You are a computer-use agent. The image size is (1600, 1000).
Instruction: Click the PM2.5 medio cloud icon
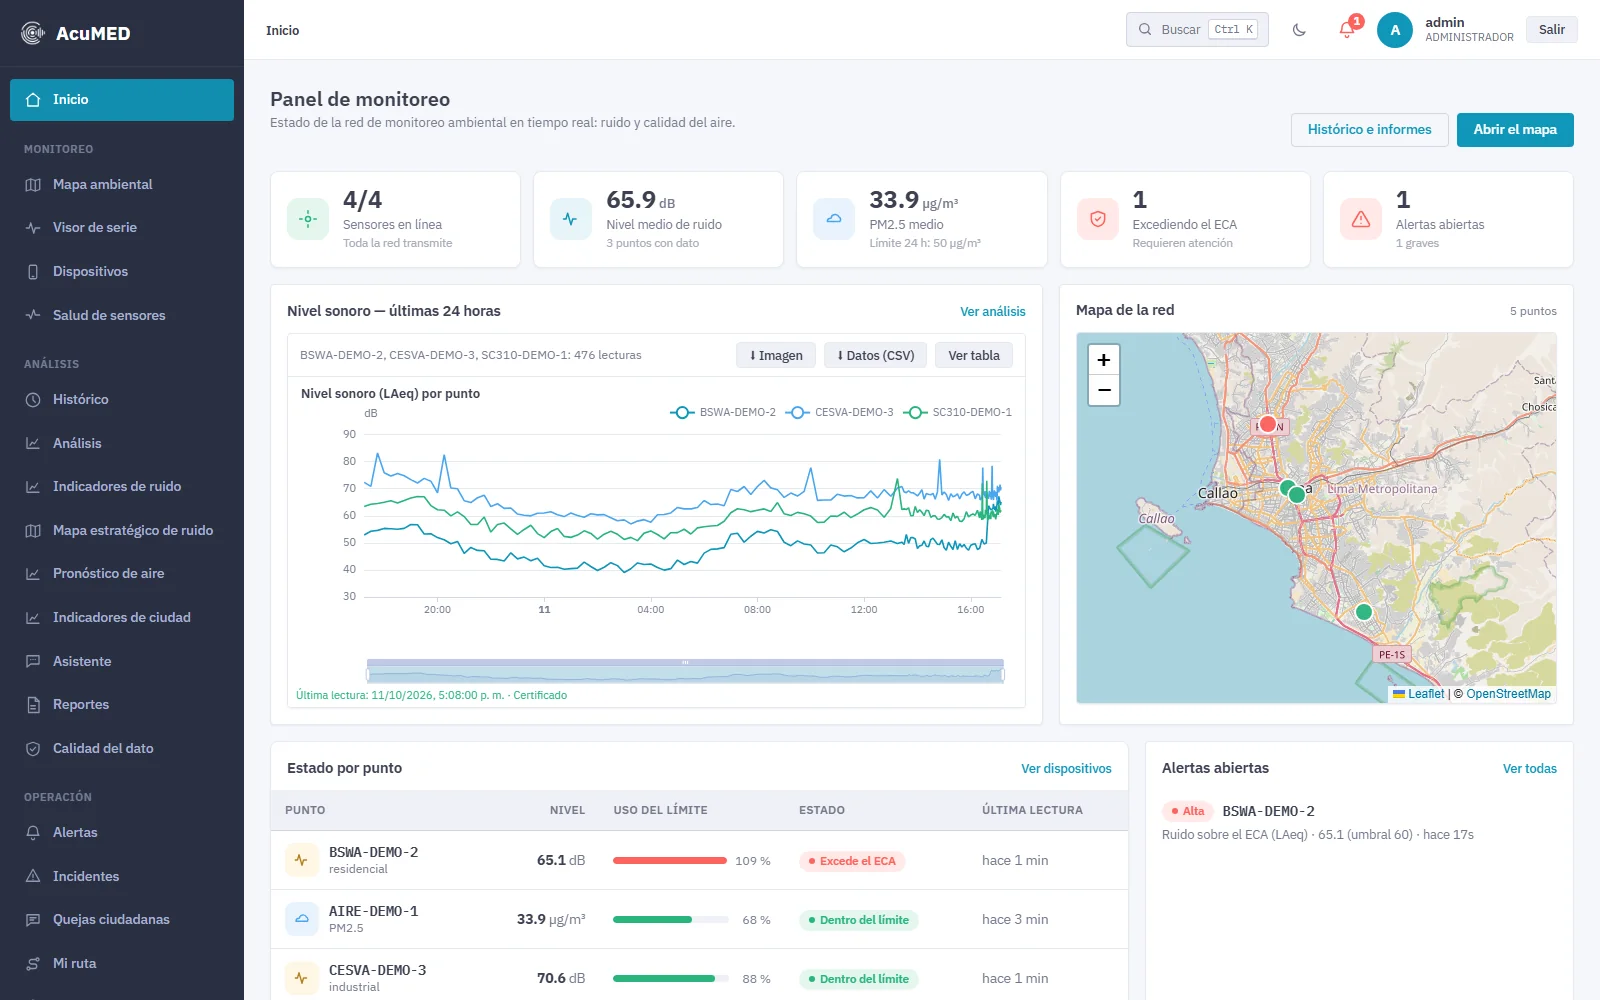(x=834, y=219)
